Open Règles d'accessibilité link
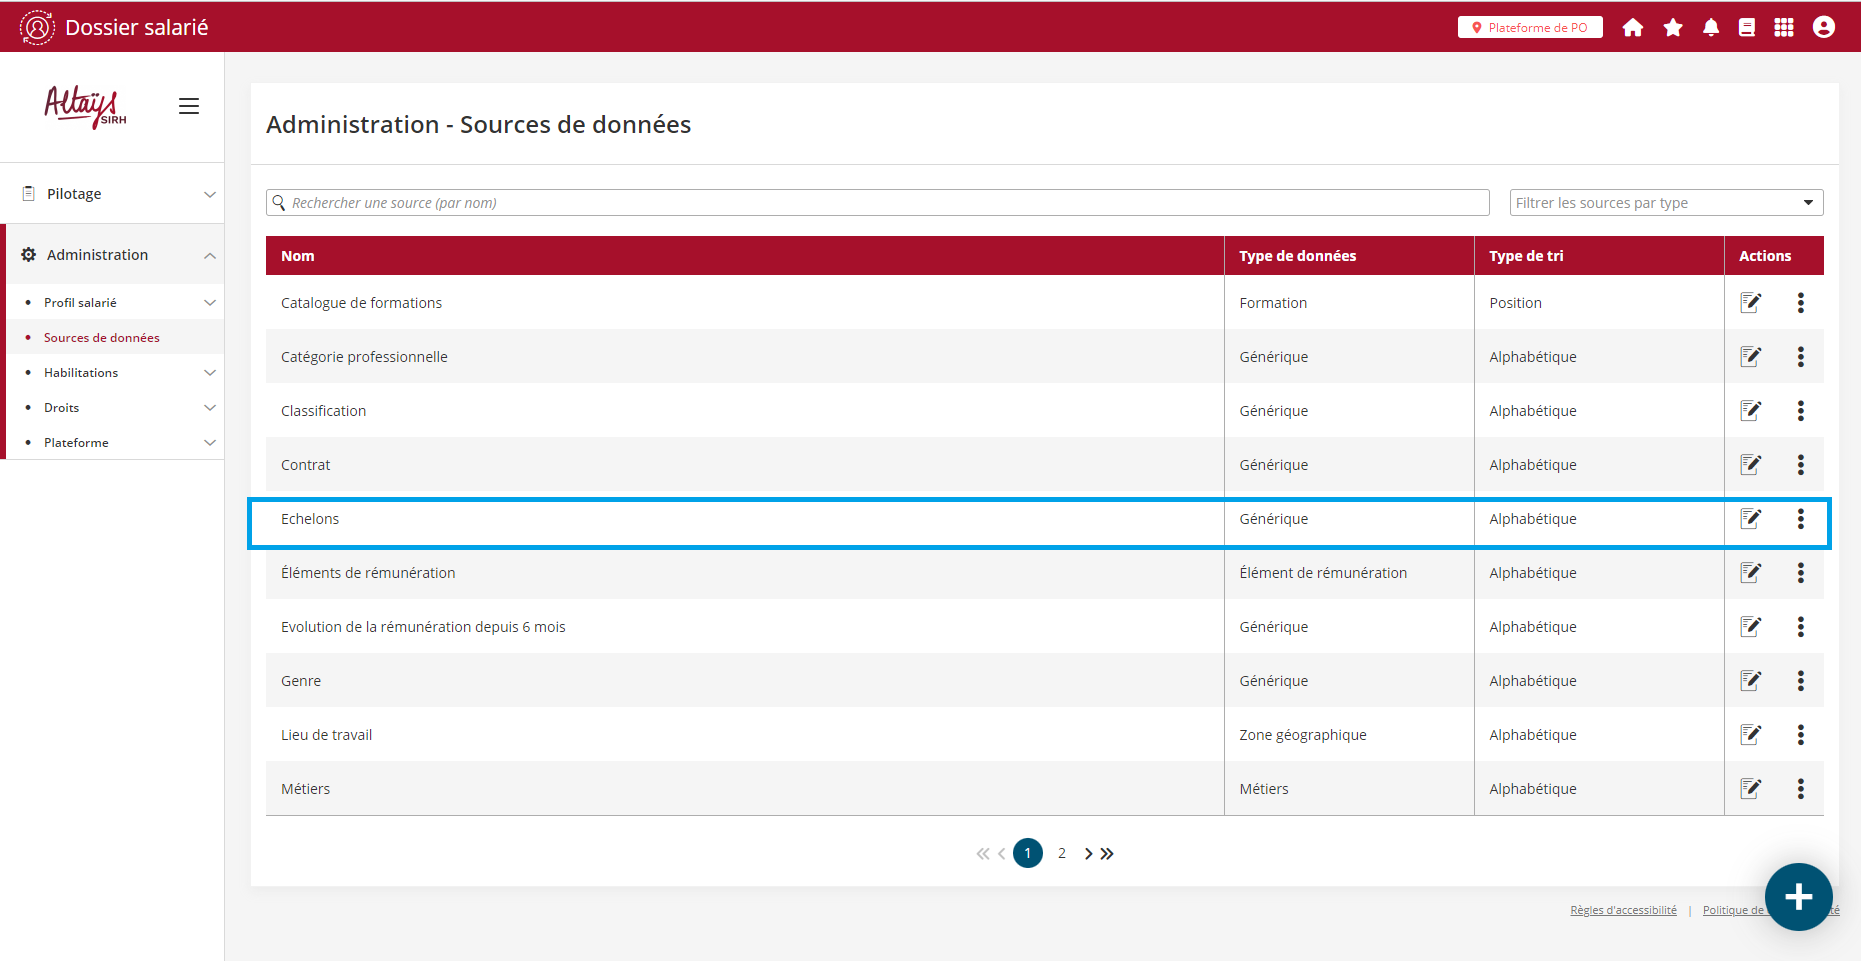1861x961 pixels. (1622, 910)
